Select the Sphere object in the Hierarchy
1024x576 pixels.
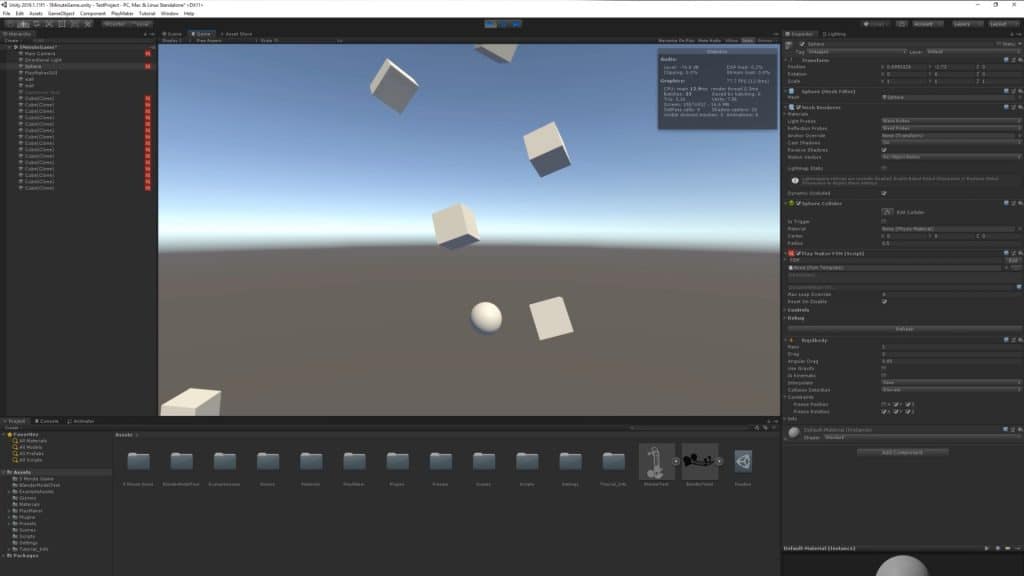(33, 67)
